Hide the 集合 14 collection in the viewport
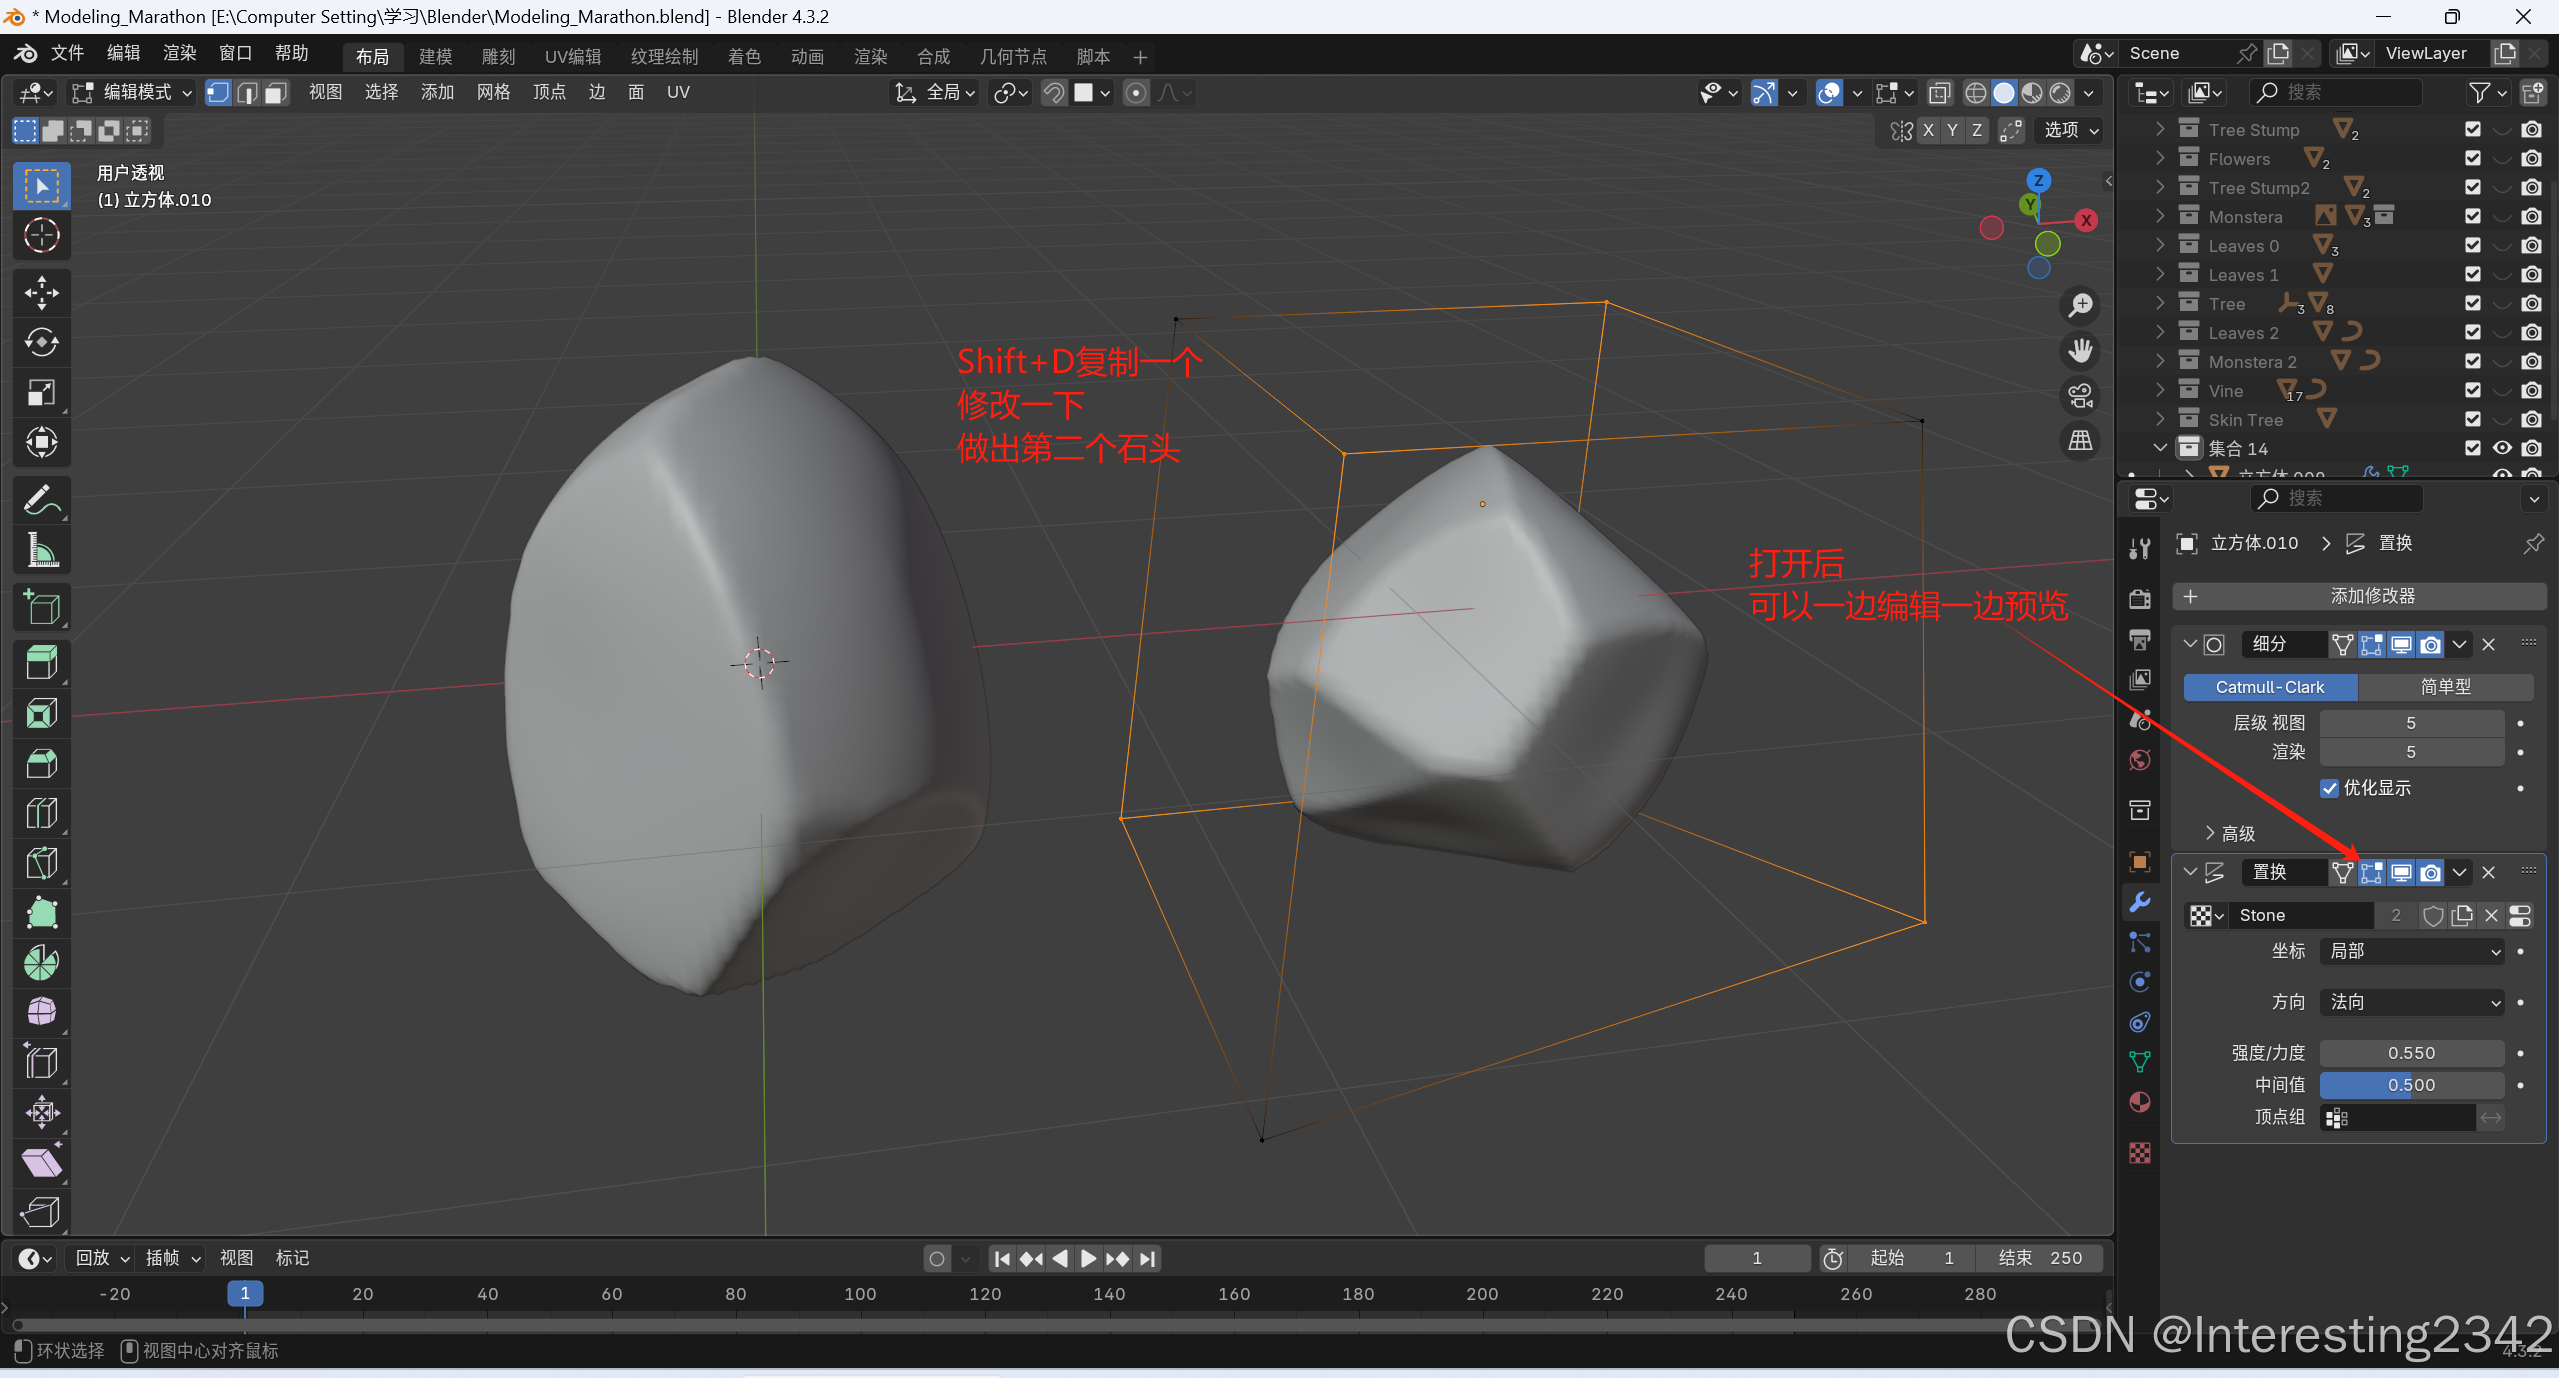 coord(2502,448)
